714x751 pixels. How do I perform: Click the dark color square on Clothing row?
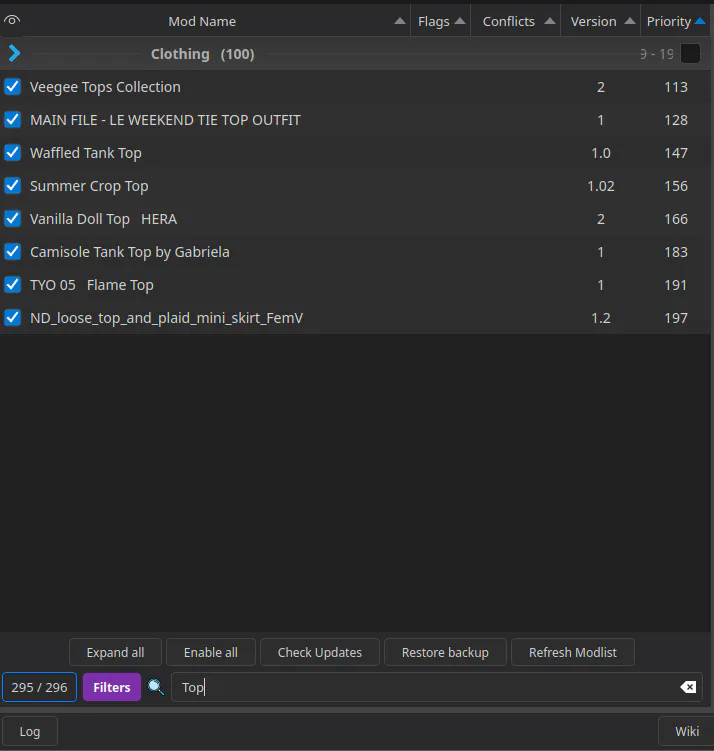(x=690, y=54)
